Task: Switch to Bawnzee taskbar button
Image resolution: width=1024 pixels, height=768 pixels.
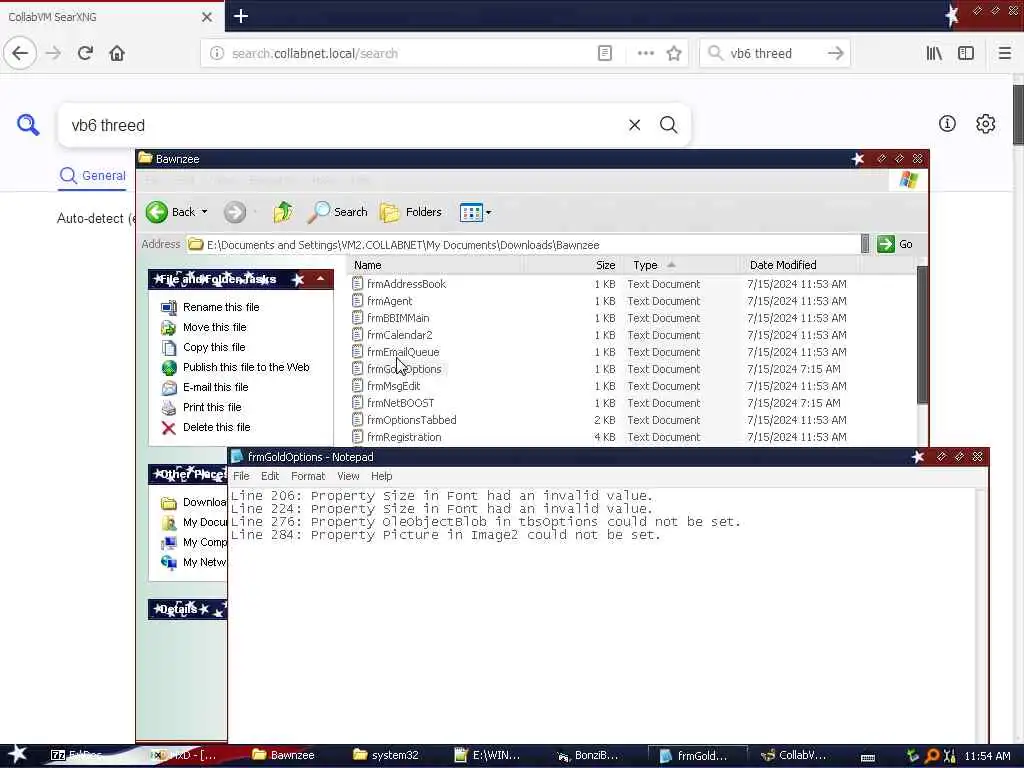Action: point(283,755)
